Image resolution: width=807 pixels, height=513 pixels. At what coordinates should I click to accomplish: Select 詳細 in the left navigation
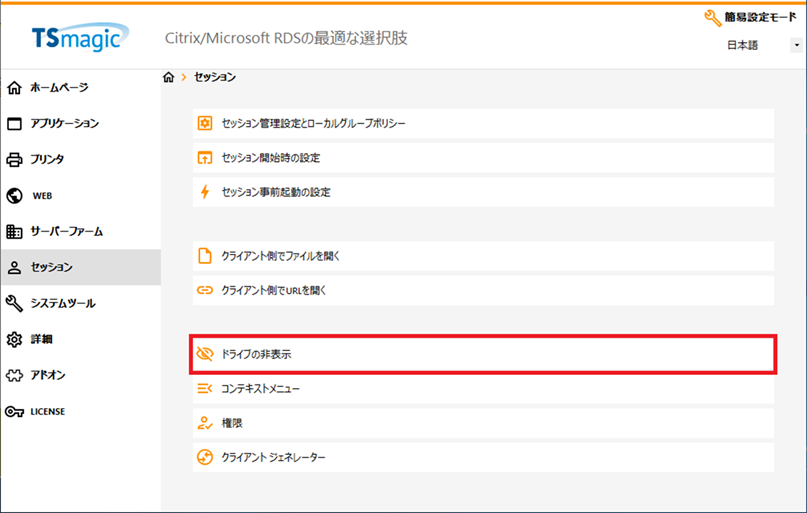click(x=41, y=339)
